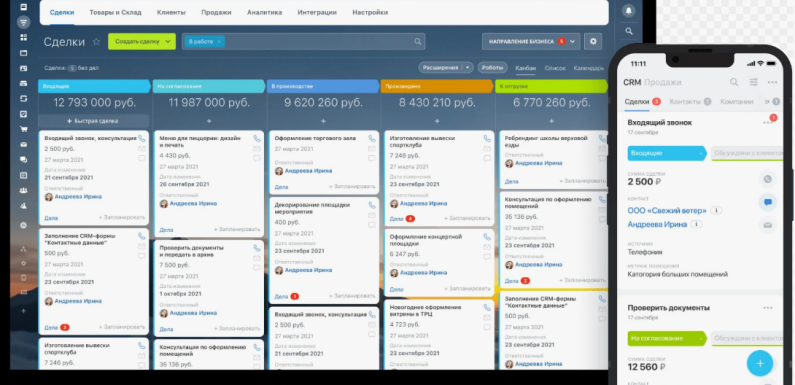Click the '+ Быстрая сделка' button

point(94,121)
